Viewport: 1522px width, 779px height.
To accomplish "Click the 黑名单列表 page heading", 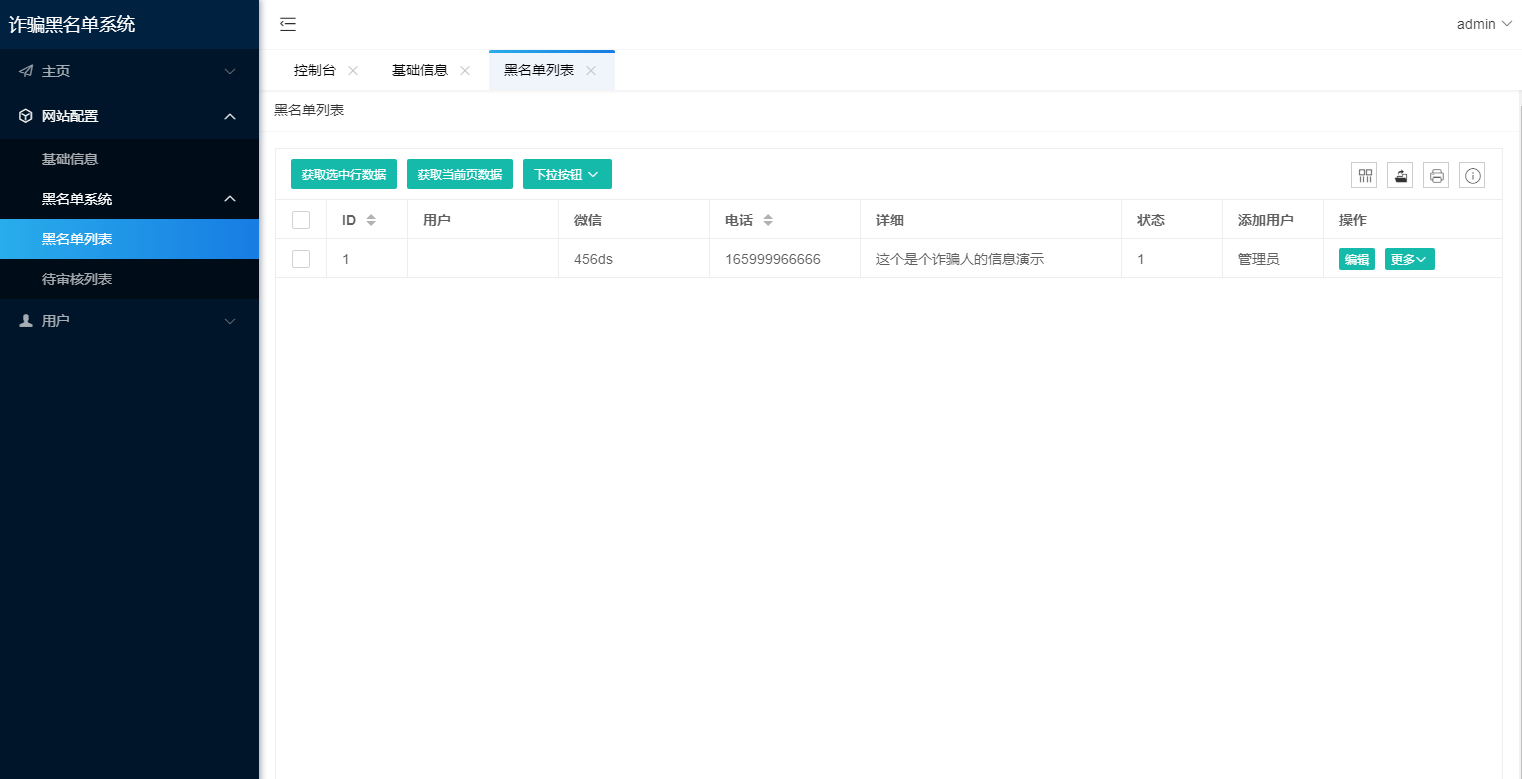I will (309, 110).
